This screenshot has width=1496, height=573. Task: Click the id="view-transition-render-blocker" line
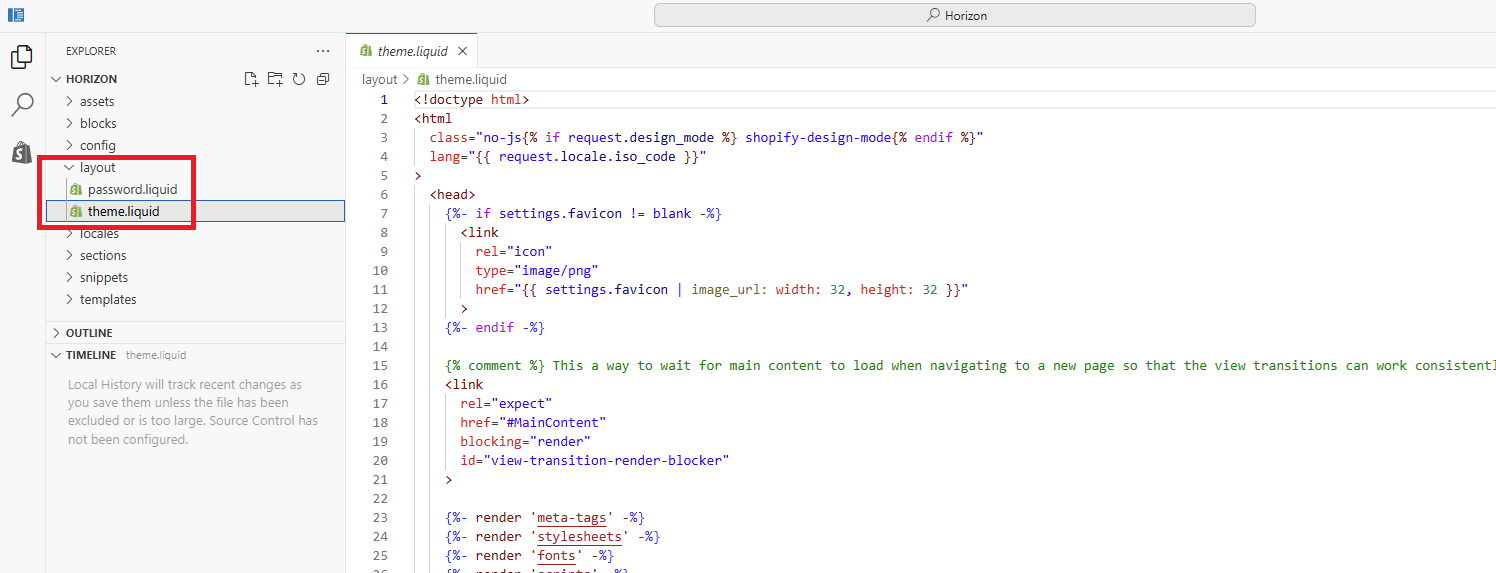(x=595, y=461)
